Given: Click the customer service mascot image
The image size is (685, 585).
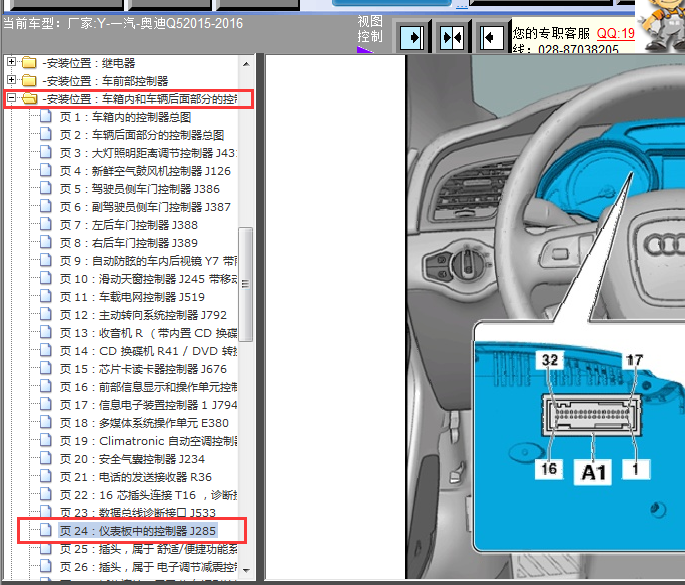Looking at the screenshot, I should point(660,26).
